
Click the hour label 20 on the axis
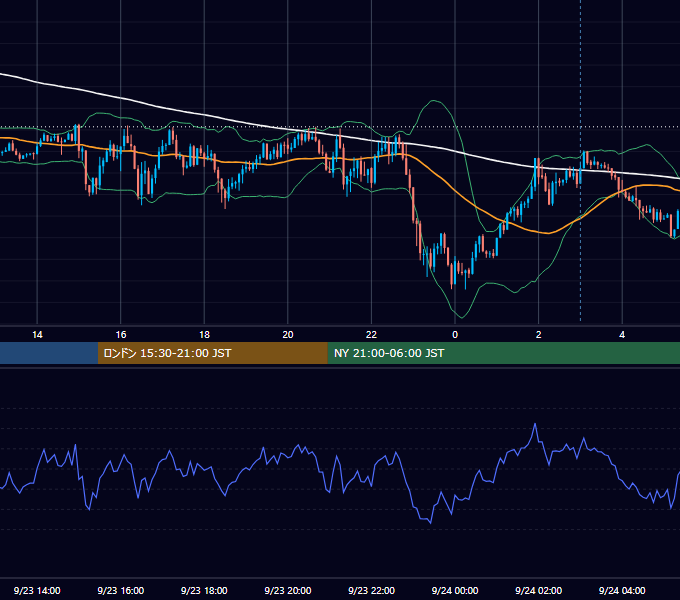pyautogui.click(x=288, y=335)
